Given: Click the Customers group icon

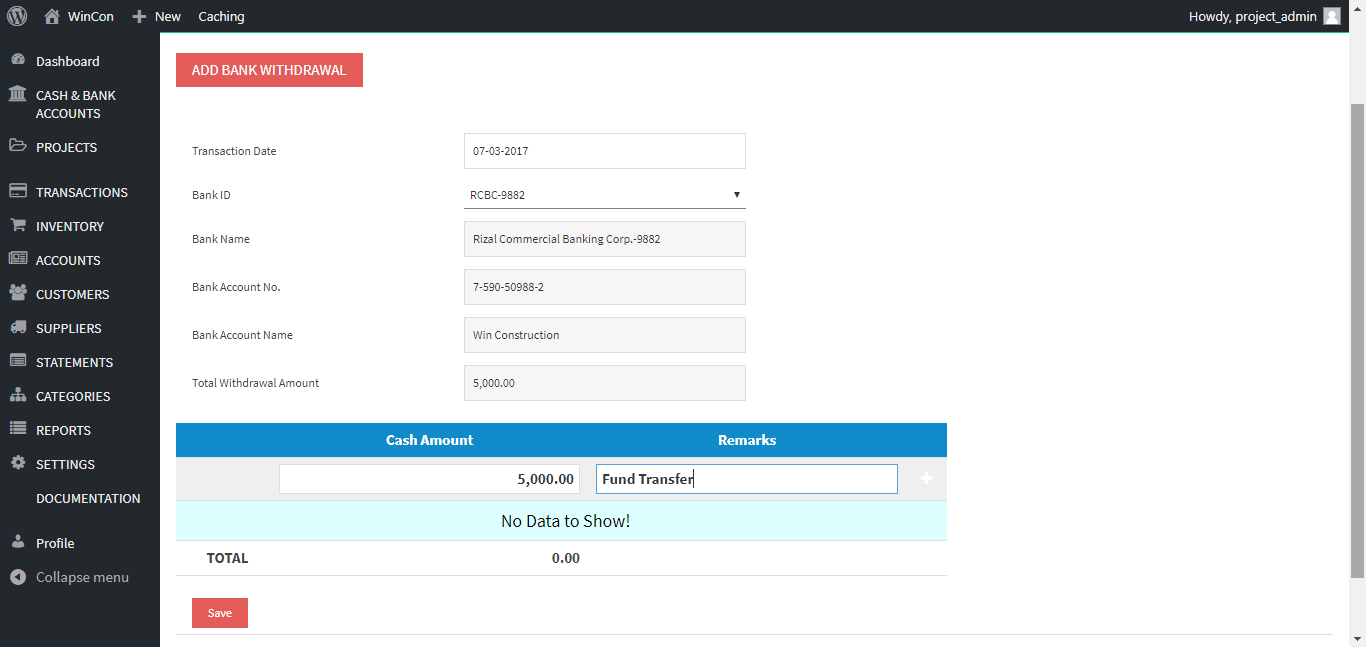Looking at the screenshot, I should 18,293.
